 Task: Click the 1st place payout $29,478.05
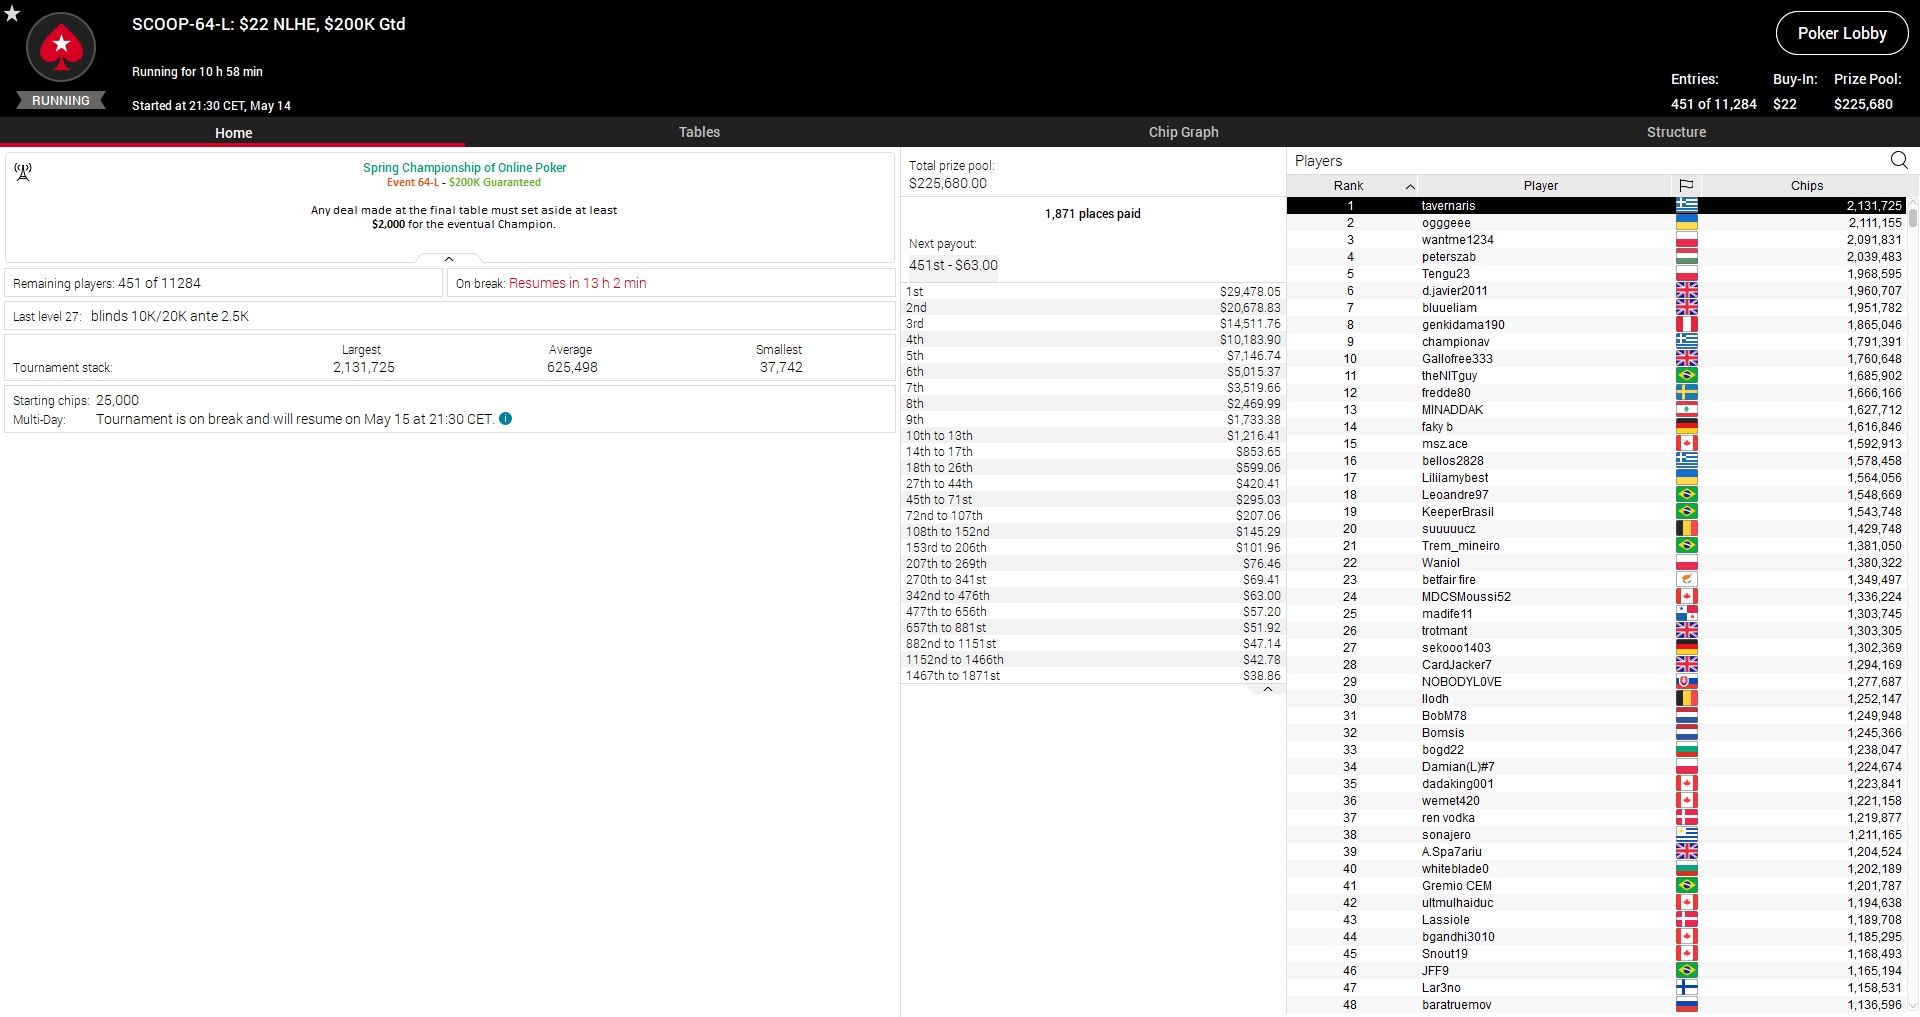1250,291
